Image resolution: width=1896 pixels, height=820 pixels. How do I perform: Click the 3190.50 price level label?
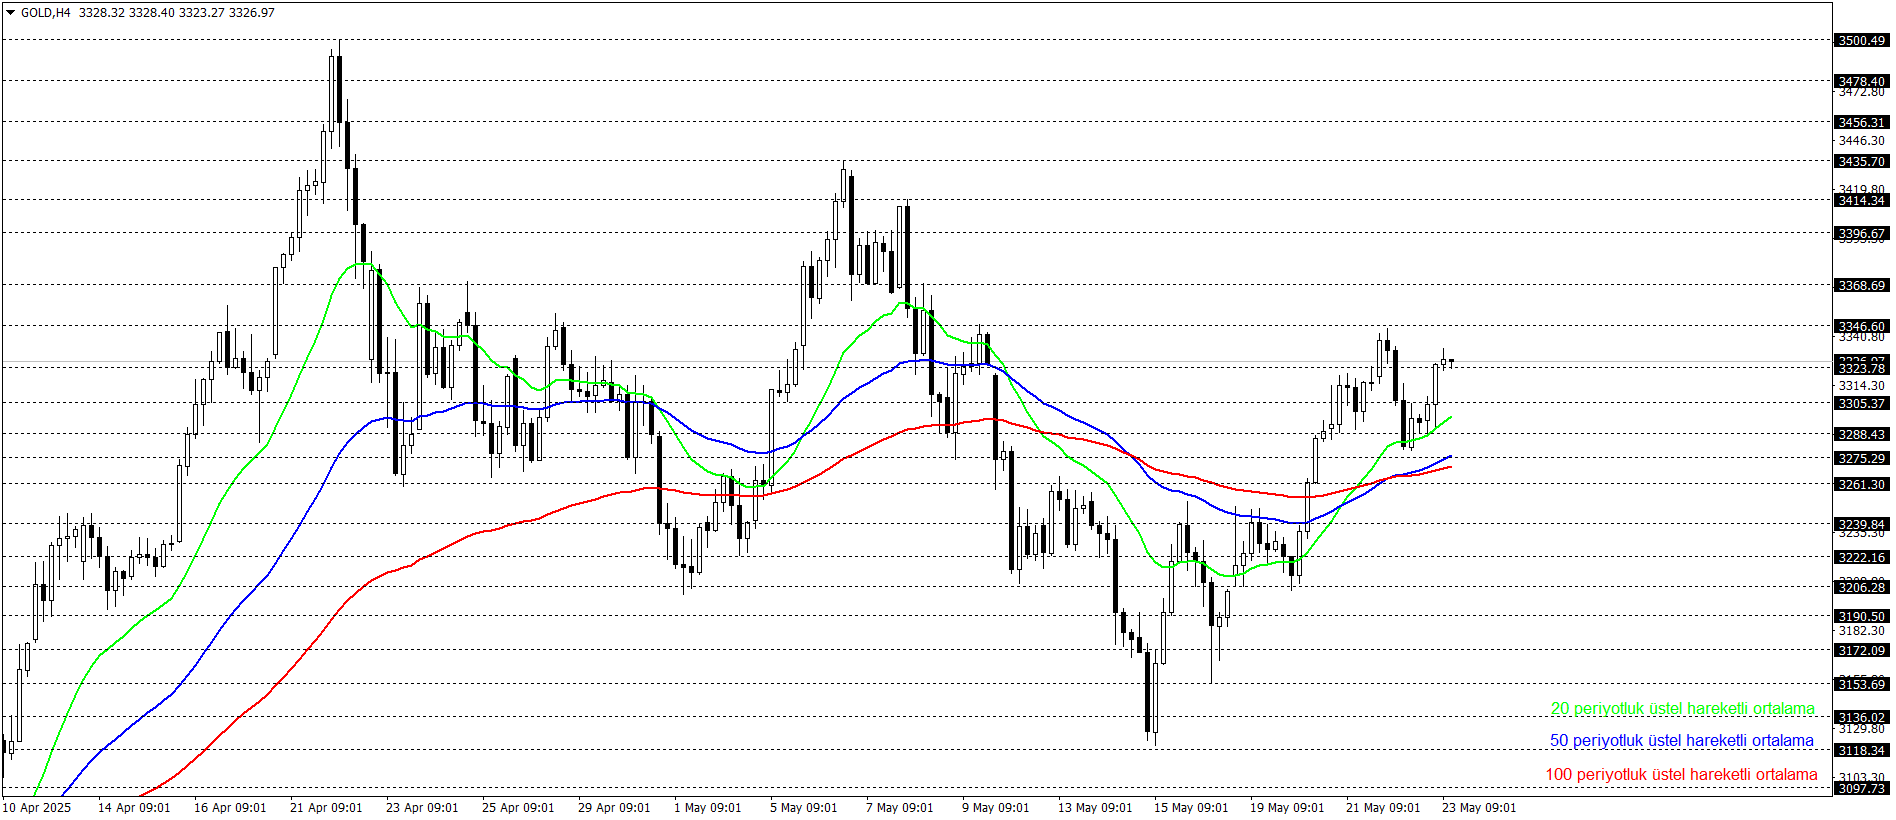click(x=1861, y=617)
